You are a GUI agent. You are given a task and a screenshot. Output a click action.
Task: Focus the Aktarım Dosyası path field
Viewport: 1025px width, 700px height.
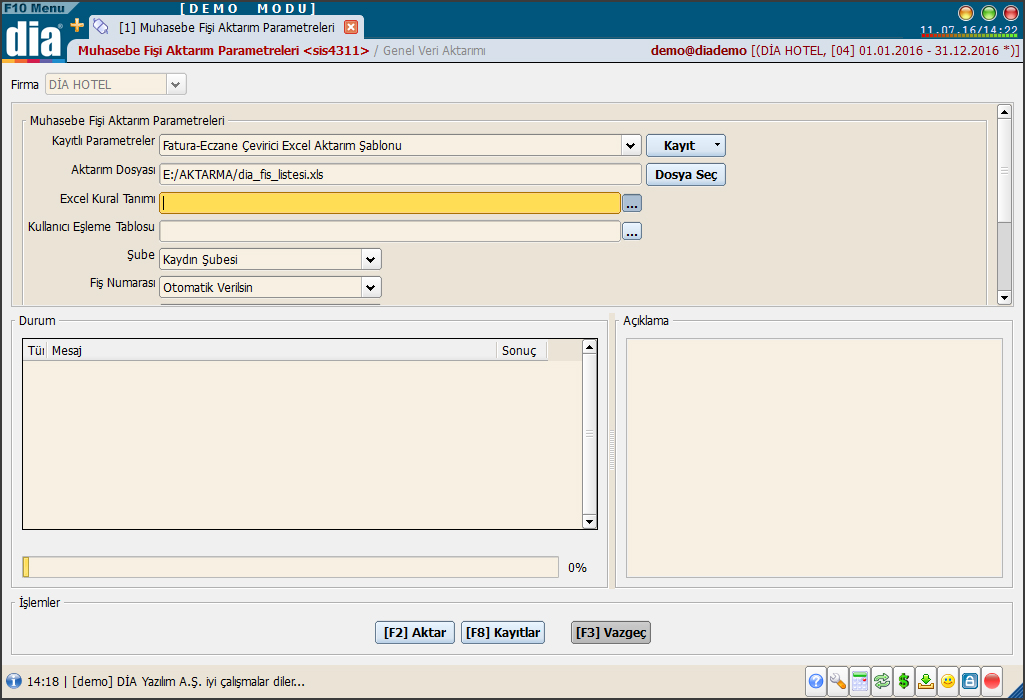[400, 175]
